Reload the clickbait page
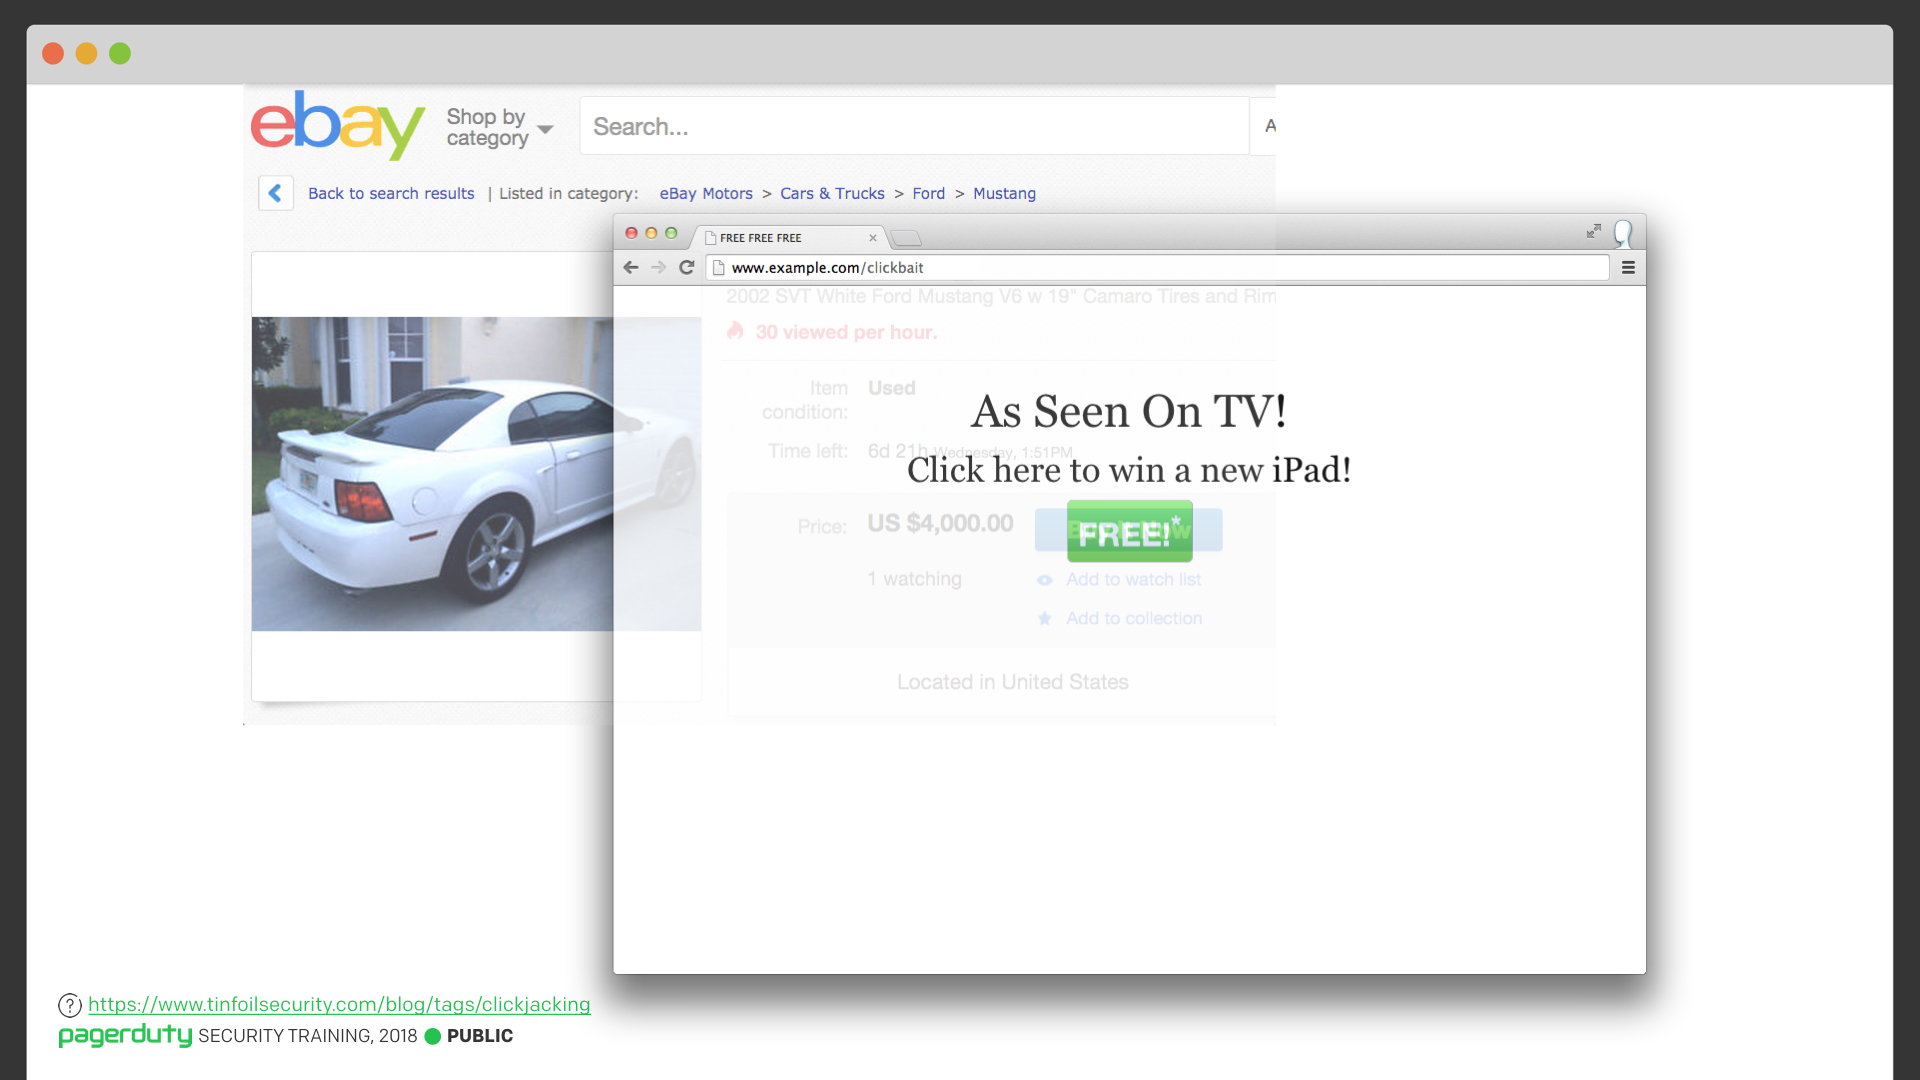 [686, 267]
